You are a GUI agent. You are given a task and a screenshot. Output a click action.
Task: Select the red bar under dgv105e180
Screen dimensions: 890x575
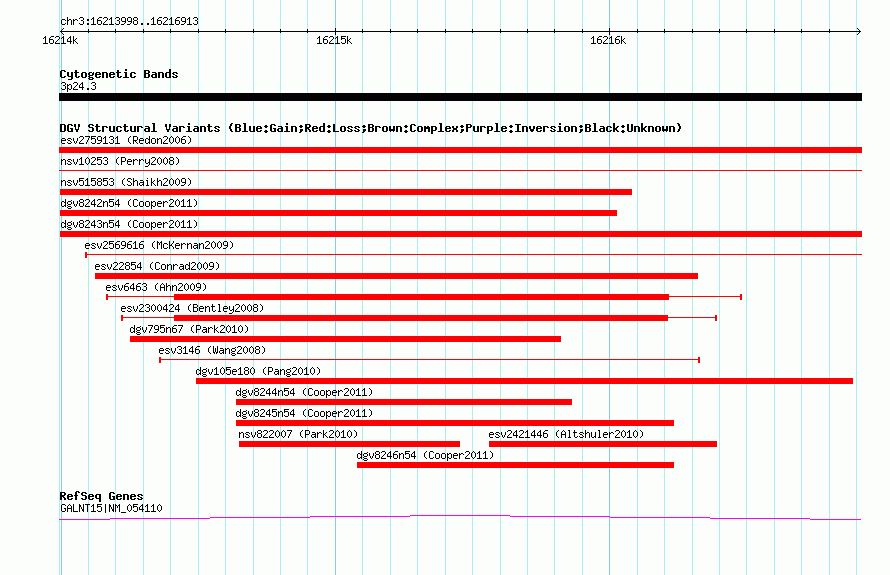point(524,381)
